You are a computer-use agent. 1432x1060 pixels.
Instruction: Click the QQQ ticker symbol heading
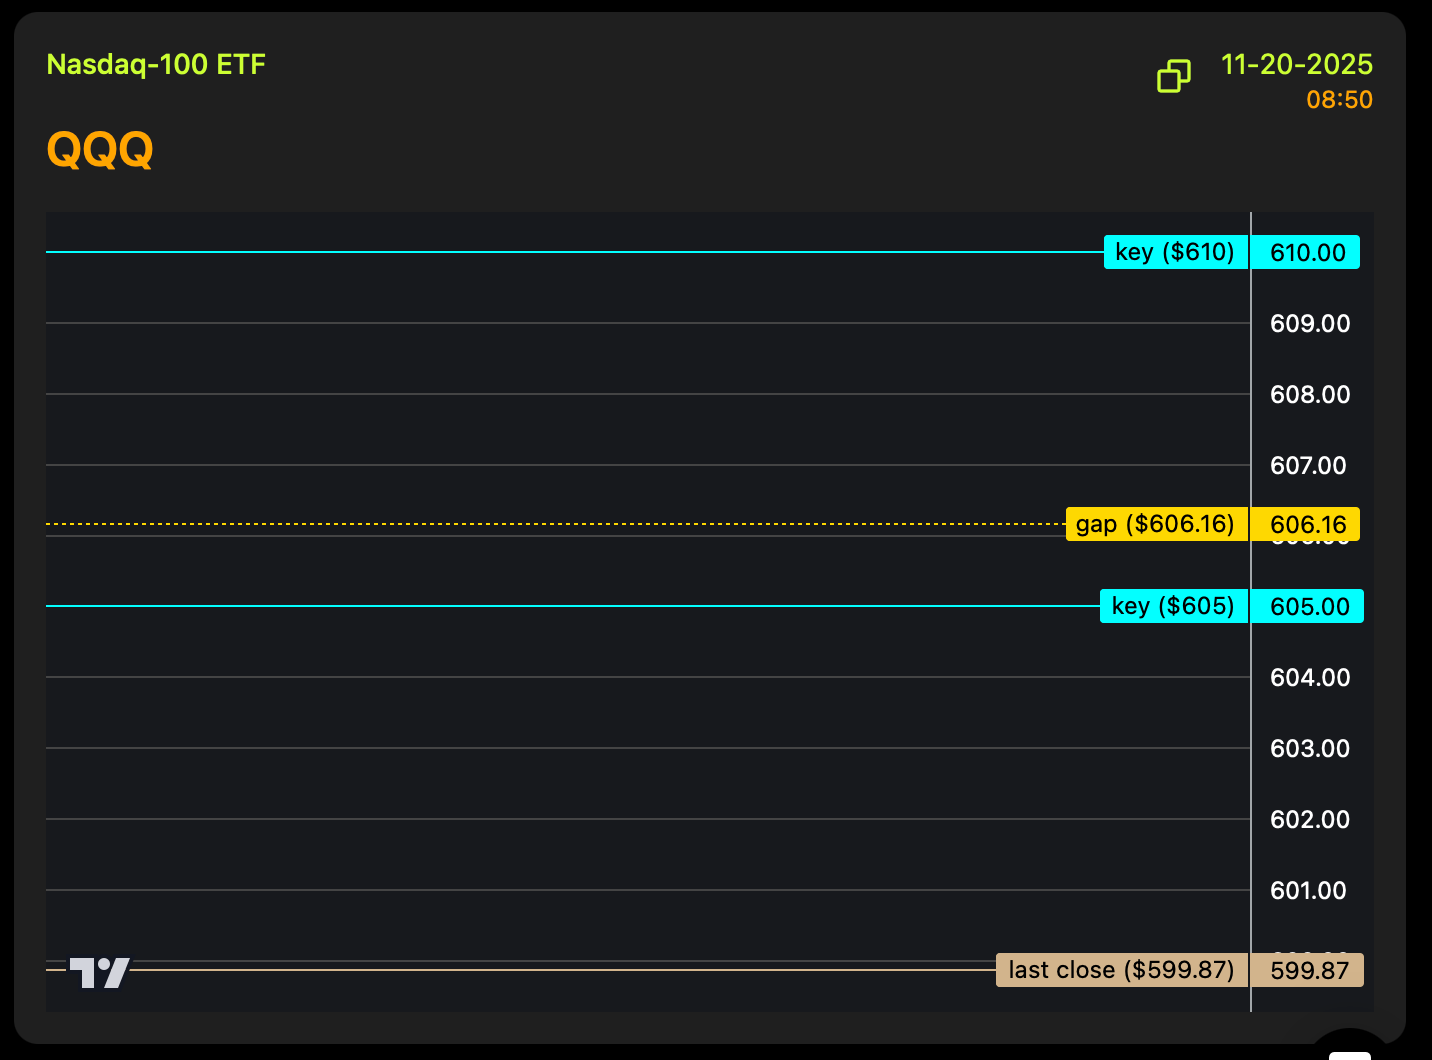pyautogui.click(x=100, y=150)
